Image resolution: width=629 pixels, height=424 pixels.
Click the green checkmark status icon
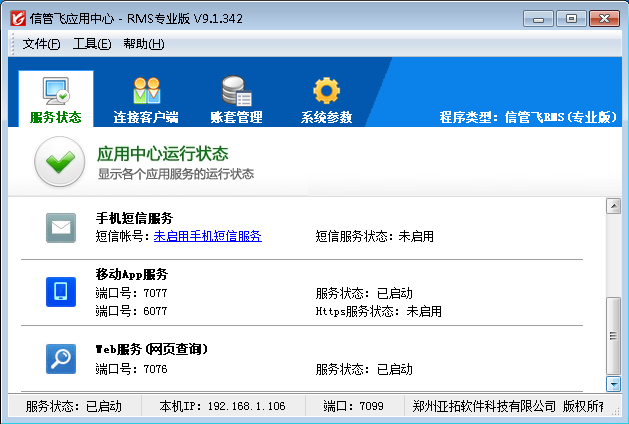point(59,163)
